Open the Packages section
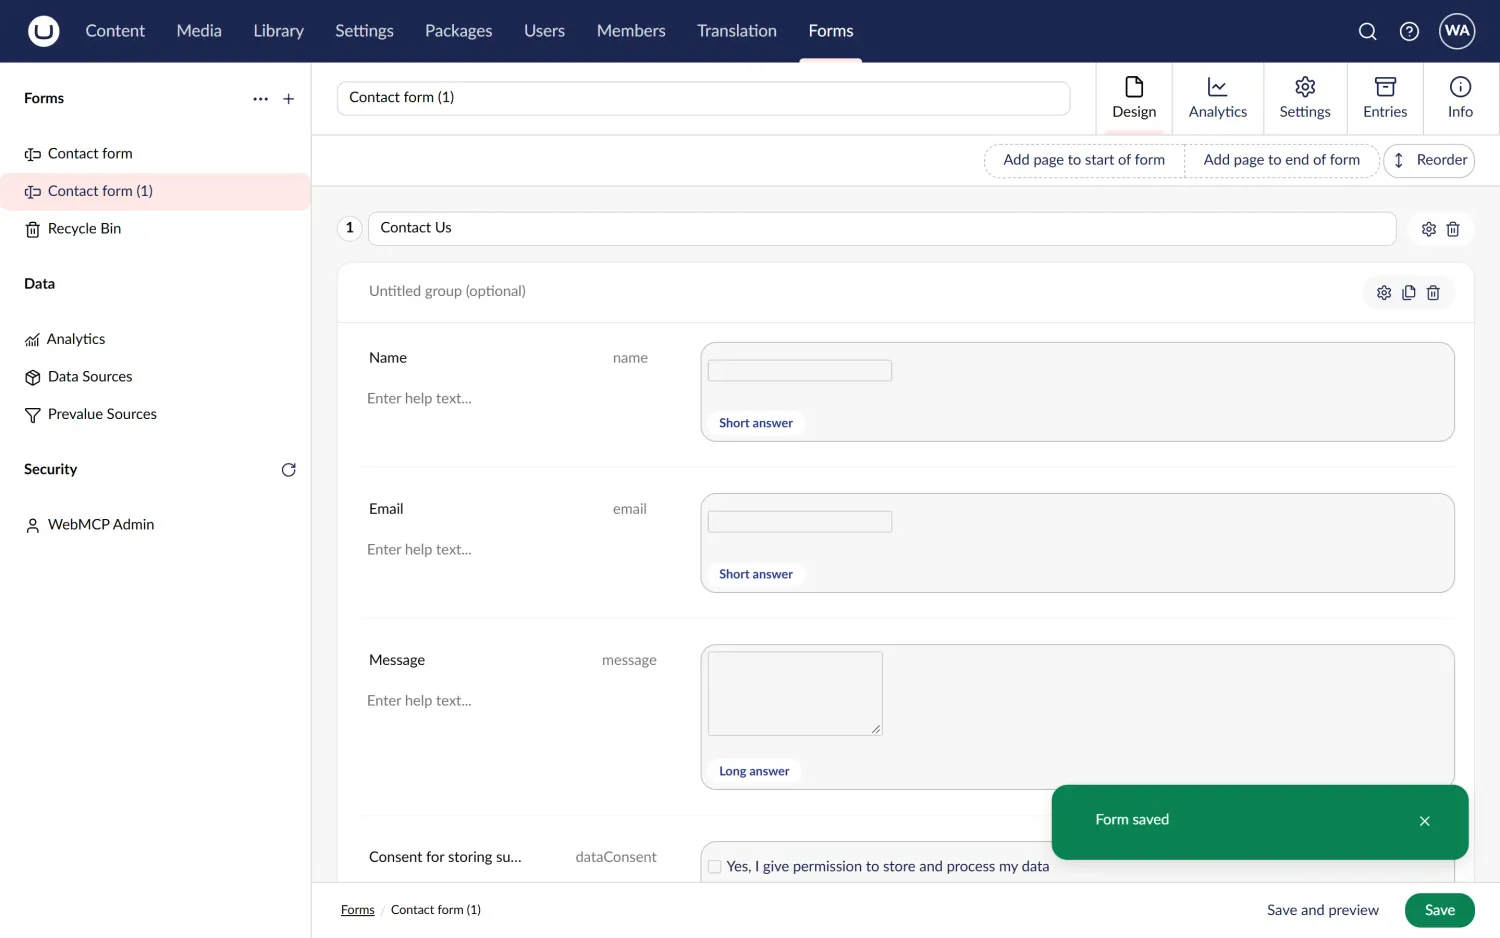 click(459, 31)
